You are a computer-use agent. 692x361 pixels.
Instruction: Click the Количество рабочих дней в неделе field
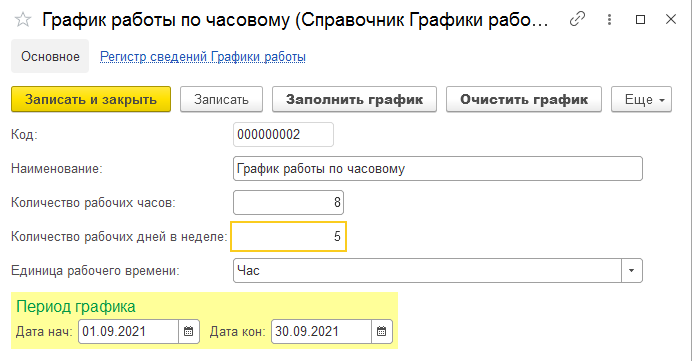[x=288, y=237]
